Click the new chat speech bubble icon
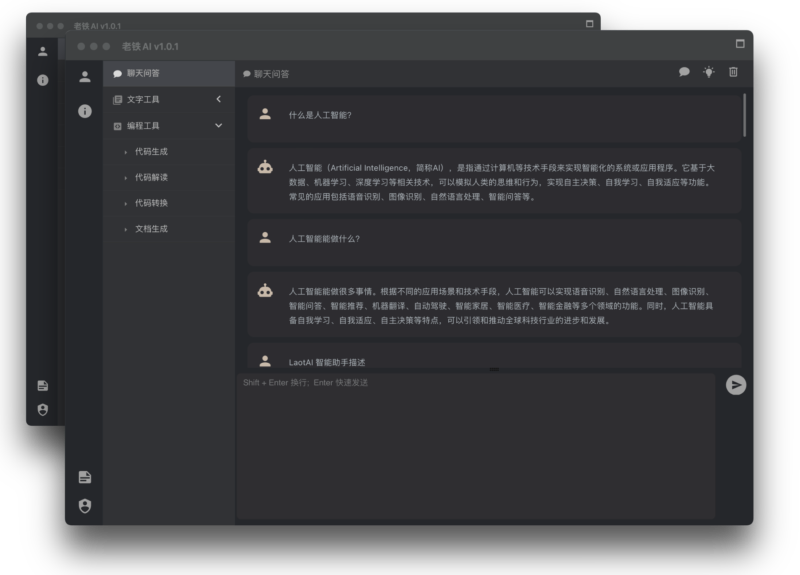This screenshot has width=800, height=575. point(684,72)
